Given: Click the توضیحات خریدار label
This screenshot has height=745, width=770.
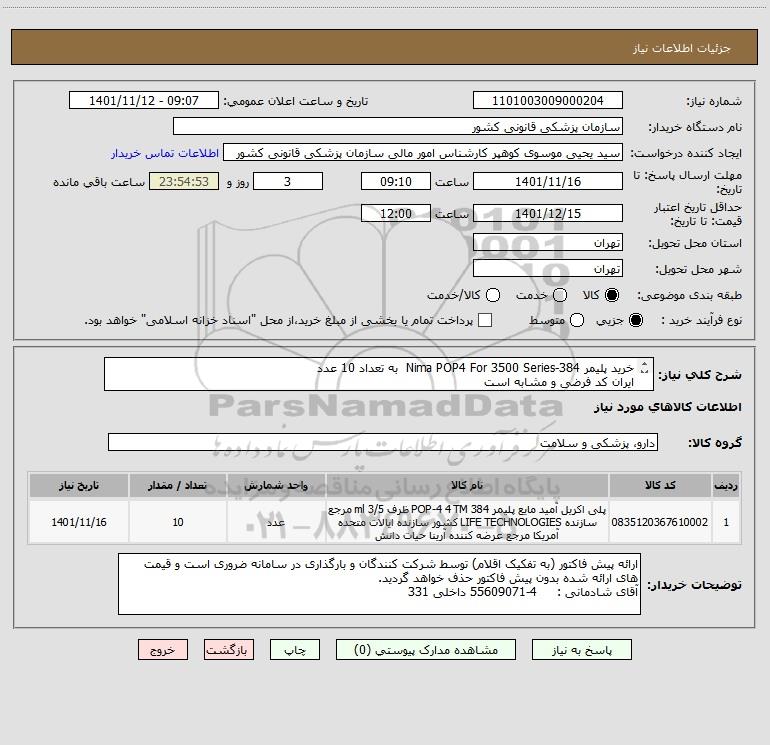Looking at the screenshot, I should click(x=694, y=584).
